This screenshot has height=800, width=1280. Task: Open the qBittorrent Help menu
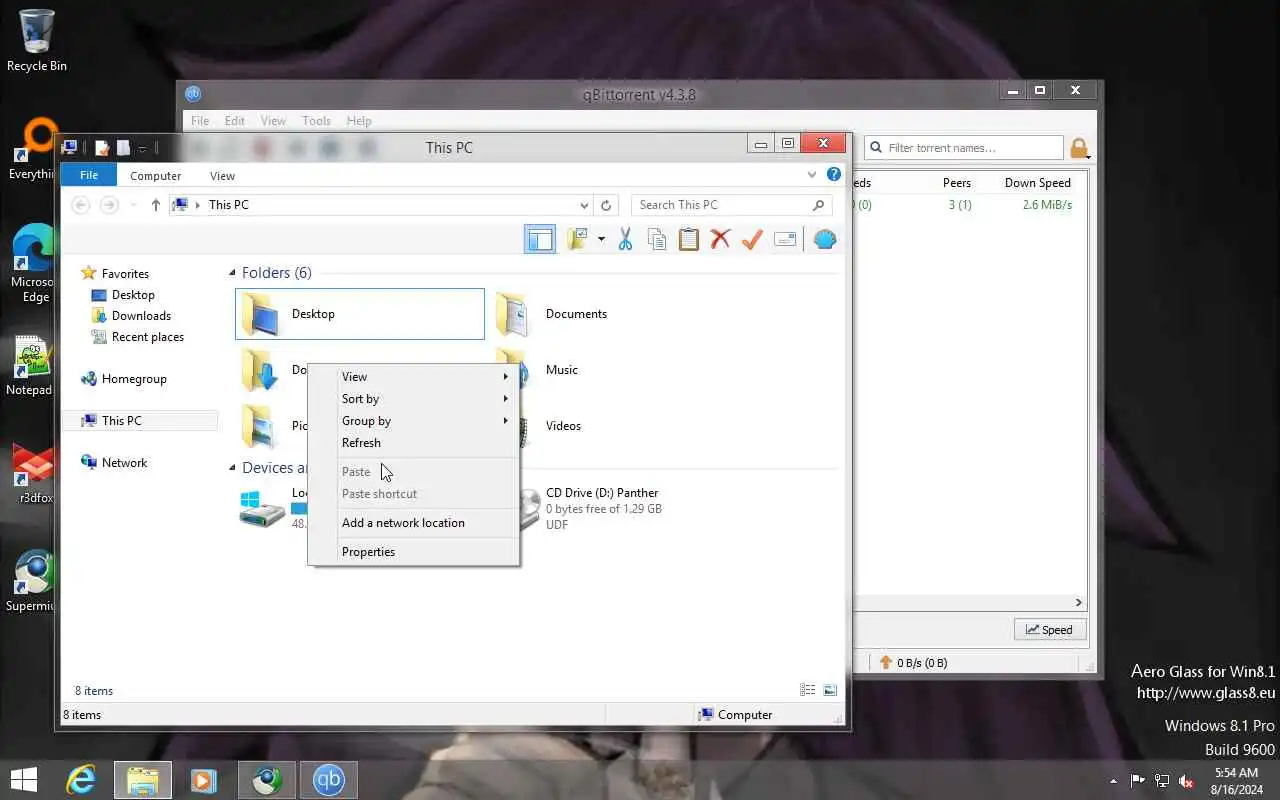click(359, 121)
